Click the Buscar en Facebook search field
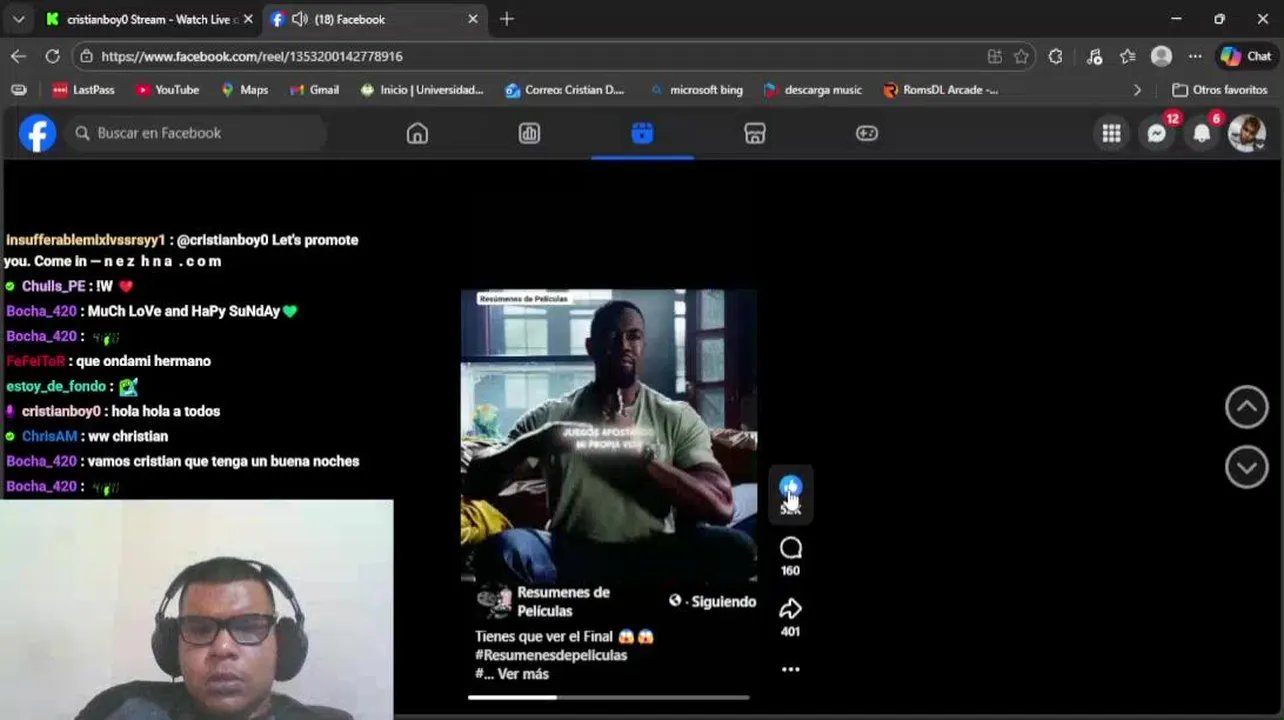Viewport: 1284px width, 720px height. coord(197,133)
